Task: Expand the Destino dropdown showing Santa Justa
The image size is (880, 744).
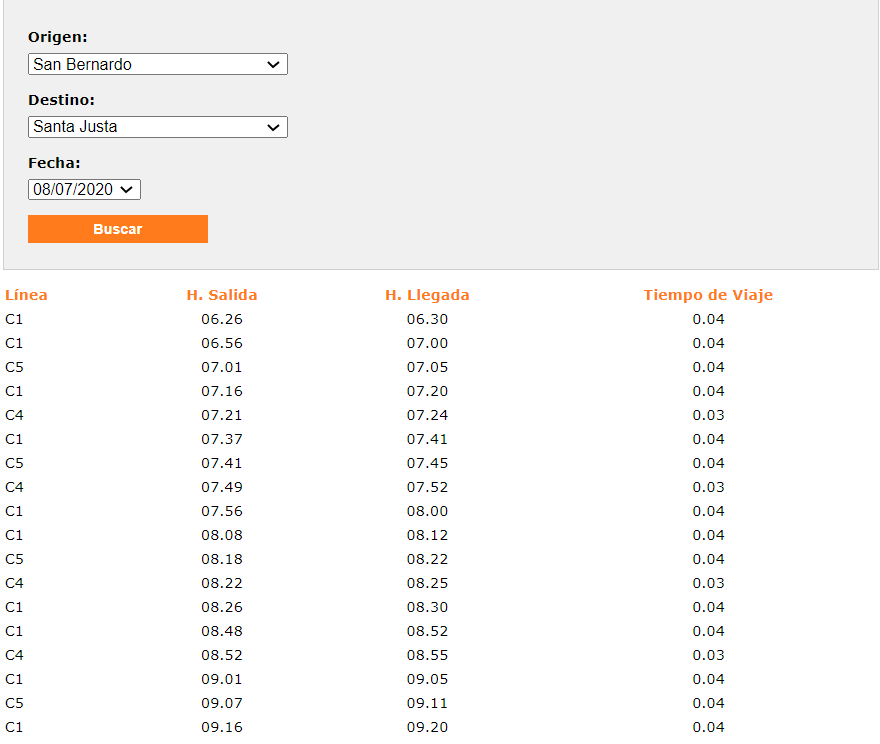Action: tap(157, 127)
